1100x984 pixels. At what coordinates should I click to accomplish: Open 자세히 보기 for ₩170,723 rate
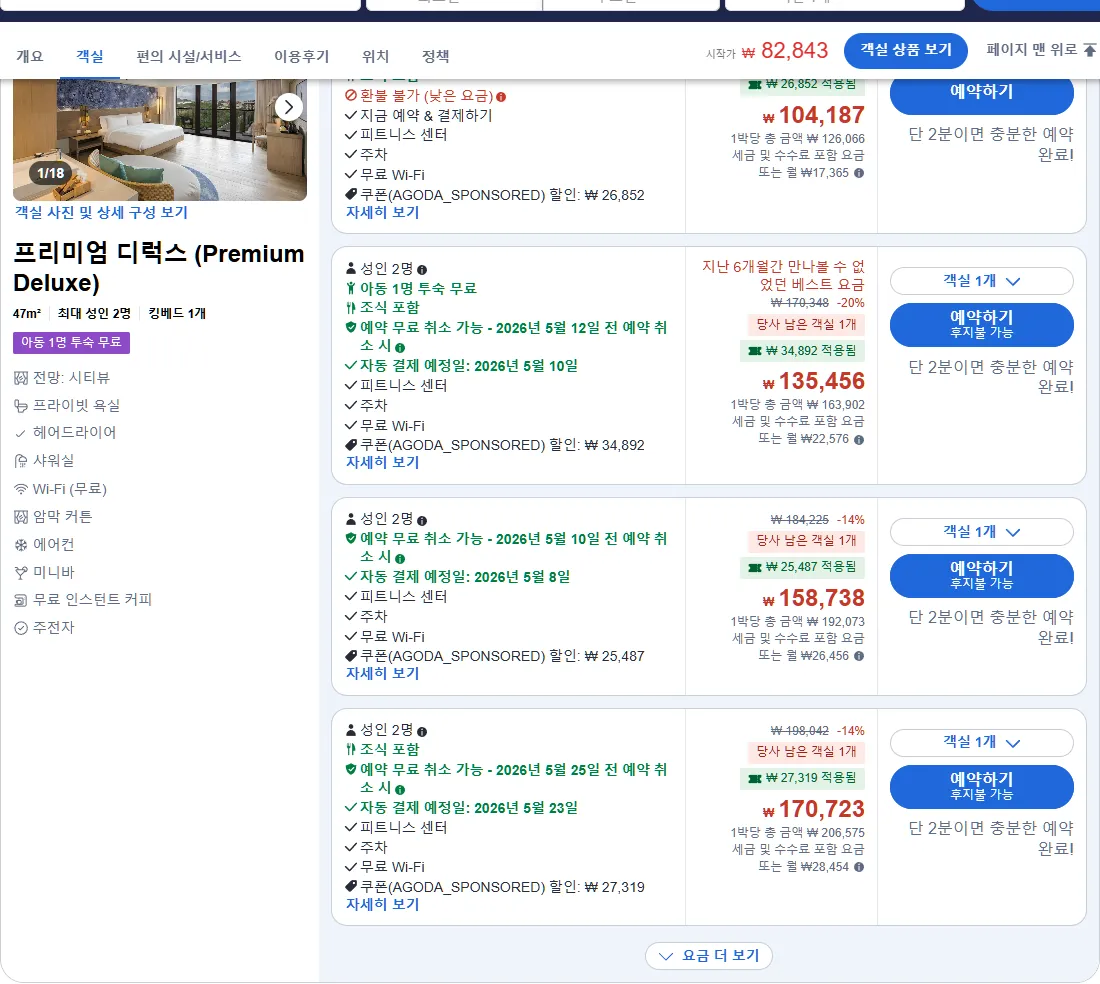click(382, 905)
